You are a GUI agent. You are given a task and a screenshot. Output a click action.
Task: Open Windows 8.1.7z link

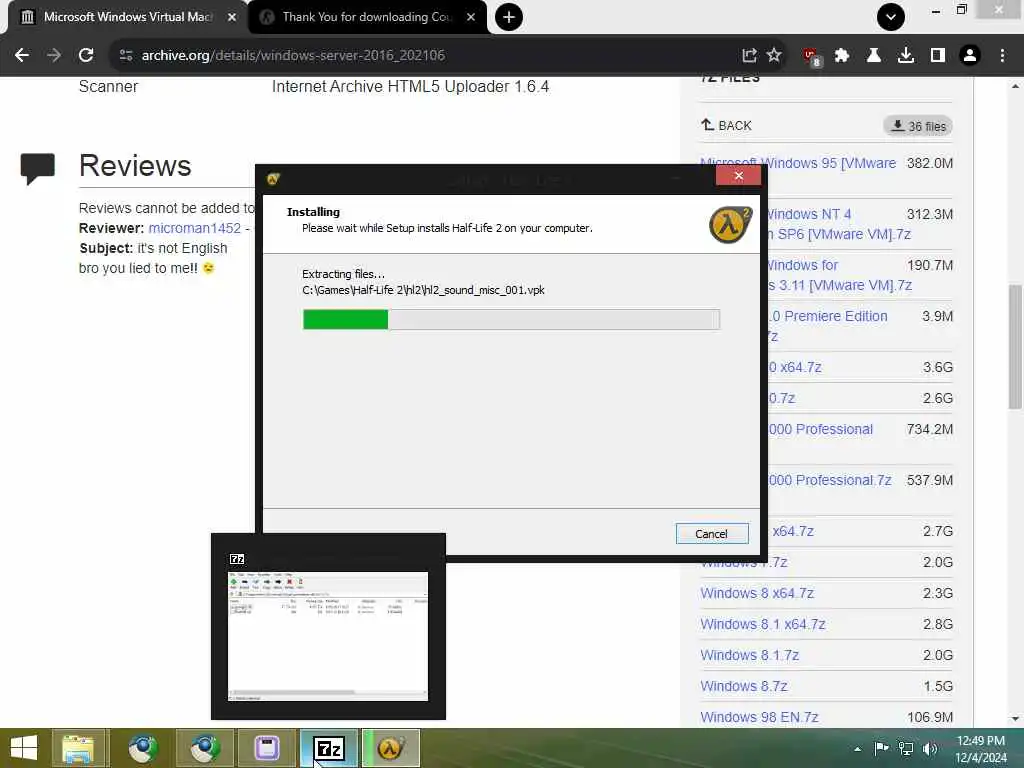[750, 655]
